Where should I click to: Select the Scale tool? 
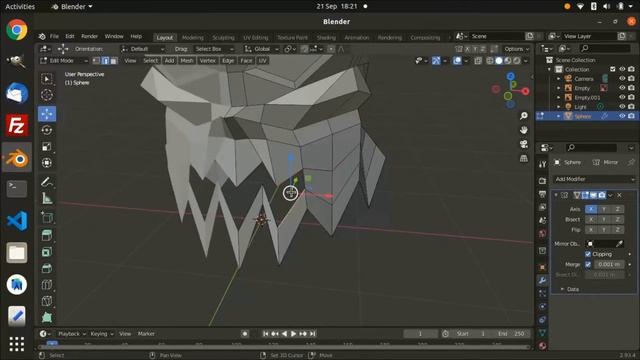47,147
